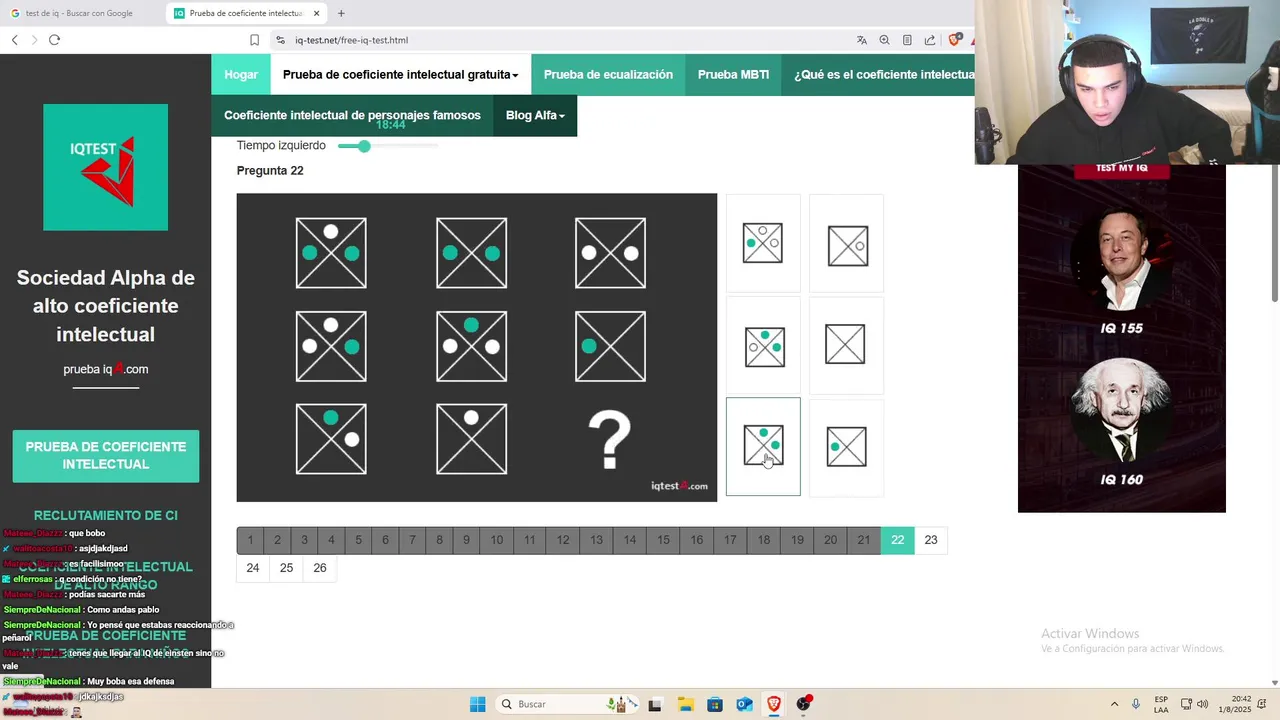
Task: Go forward with the browser forward arrow
Action: (x=34, y=40)
